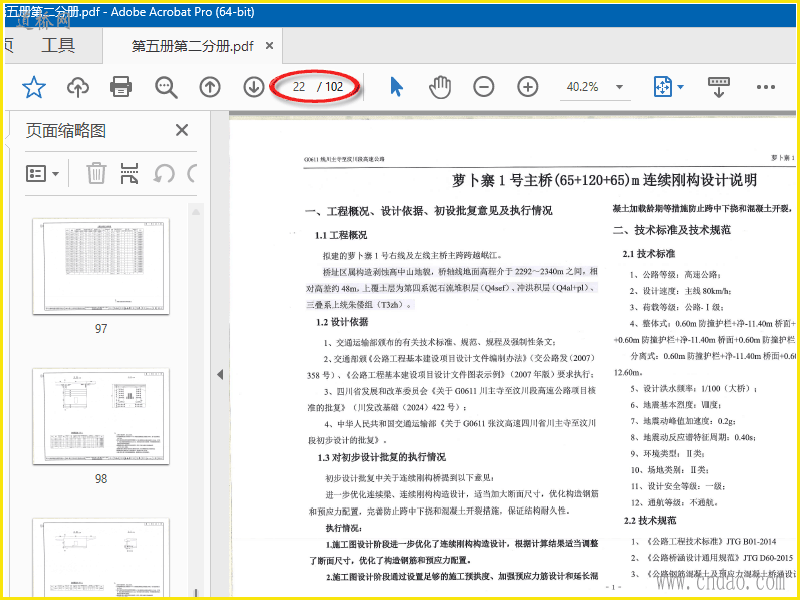Activate the arrow selection tool

point(396,87)
